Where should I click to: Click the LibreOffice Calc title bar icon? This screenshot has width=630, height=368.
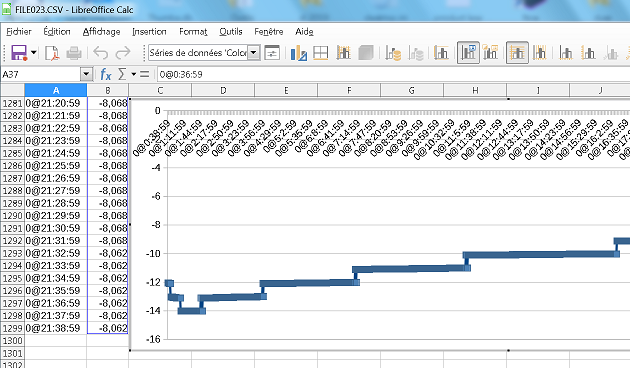click(6, 9)
